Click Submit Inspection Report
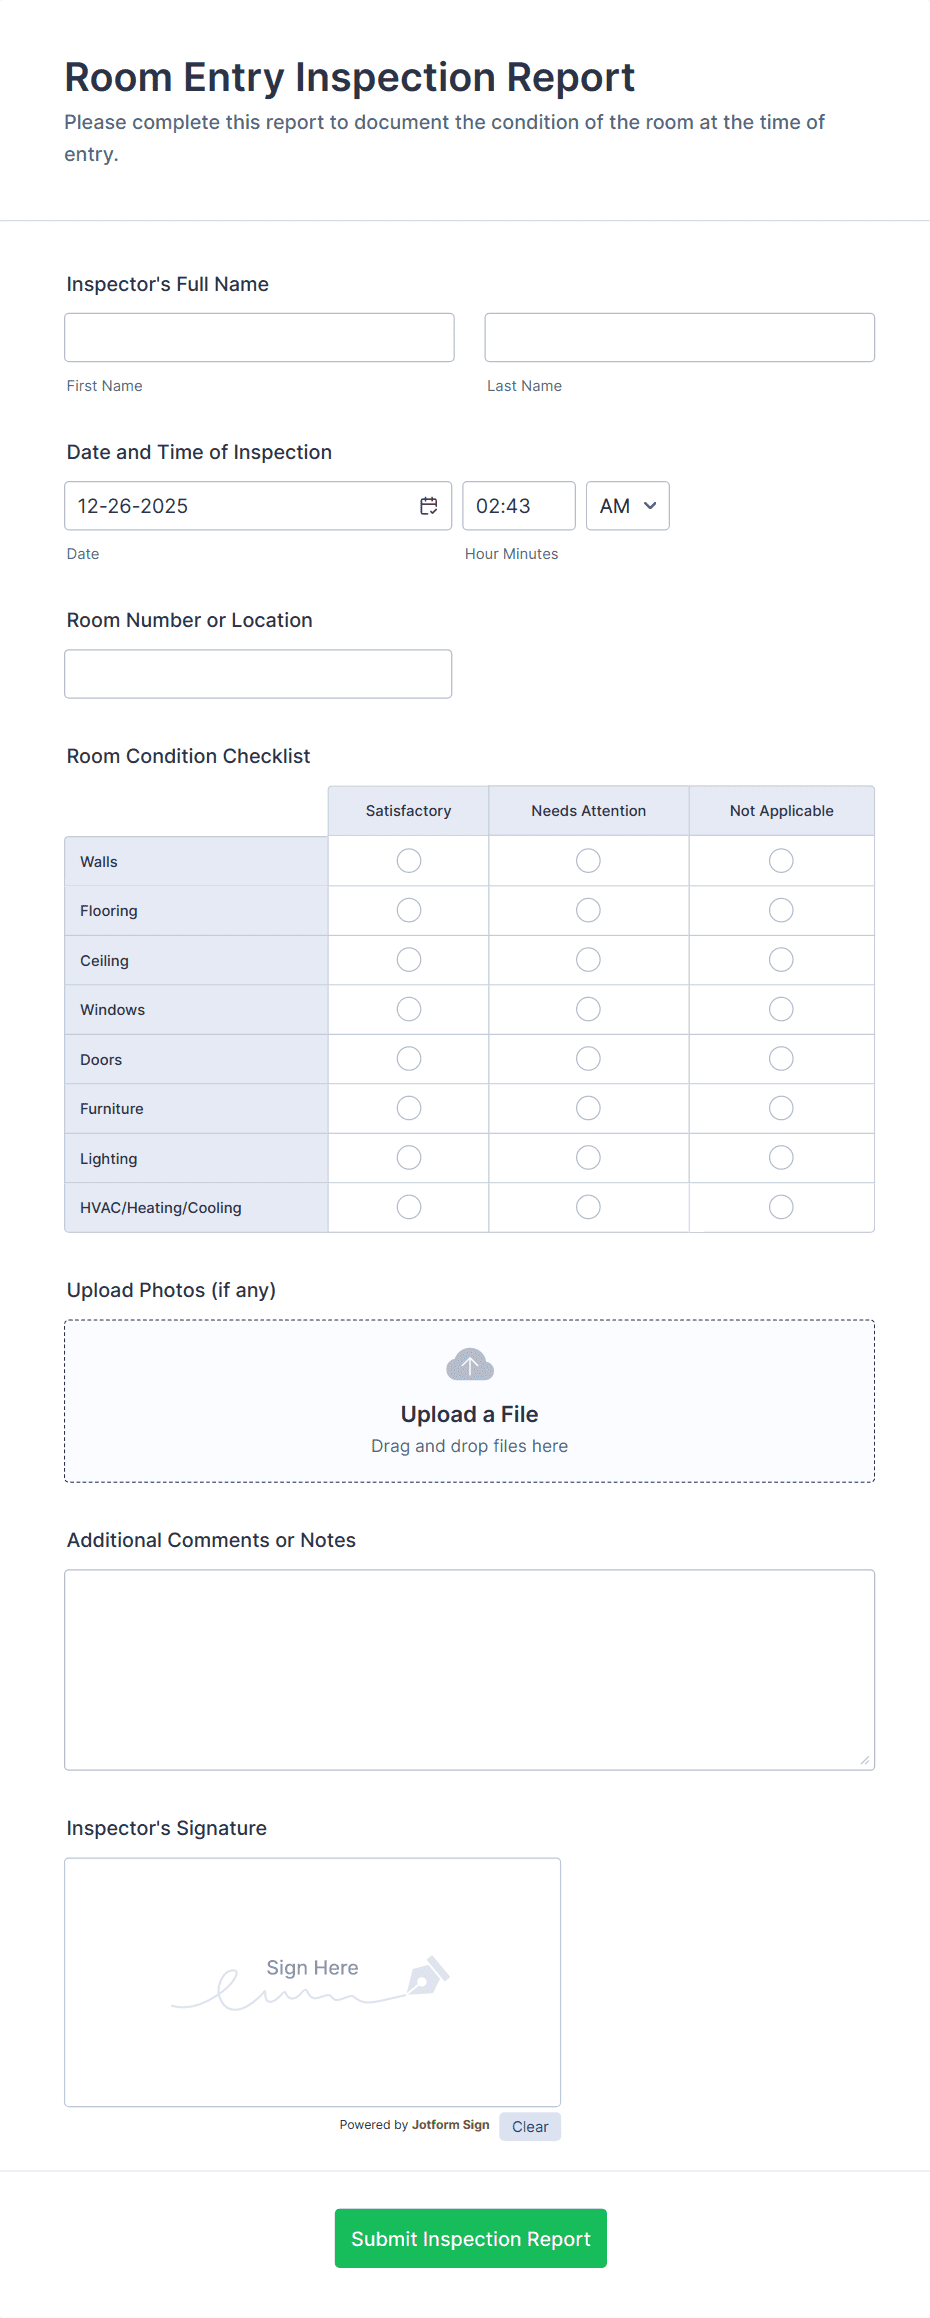The image size is (930, 2318). 470,2238
